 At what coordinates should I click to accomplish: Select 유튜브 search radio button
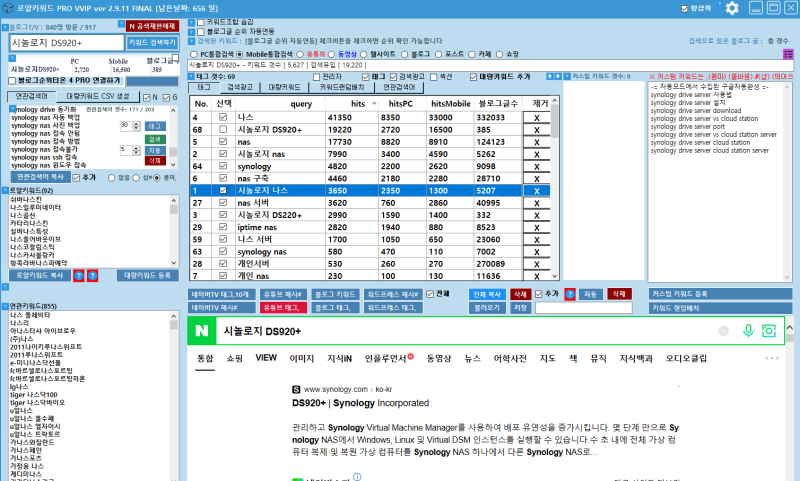point(300,54)
